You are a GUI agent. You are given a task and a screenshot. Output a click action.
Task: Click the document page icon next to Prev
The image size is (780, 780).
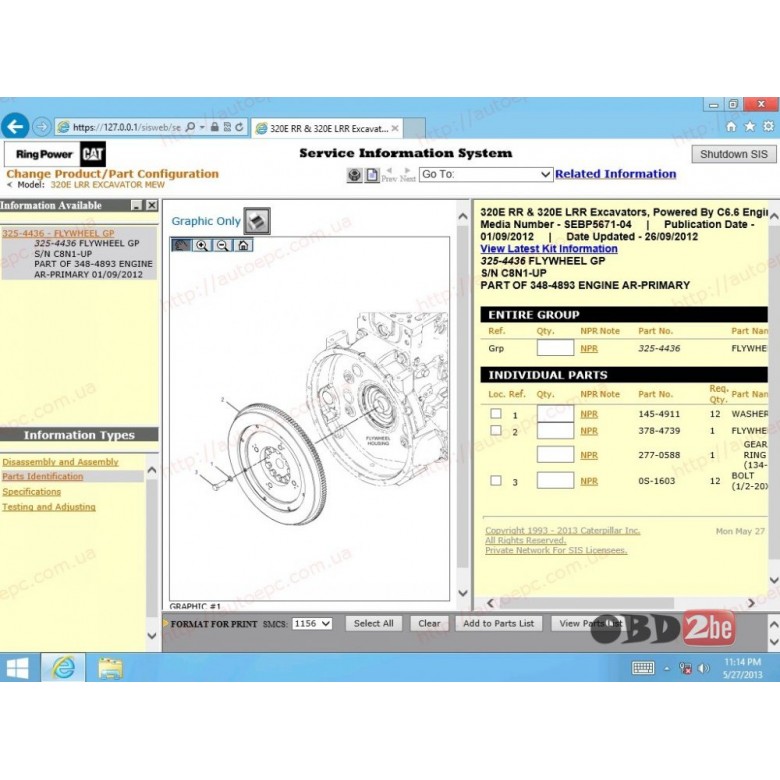tap(372, 175)
